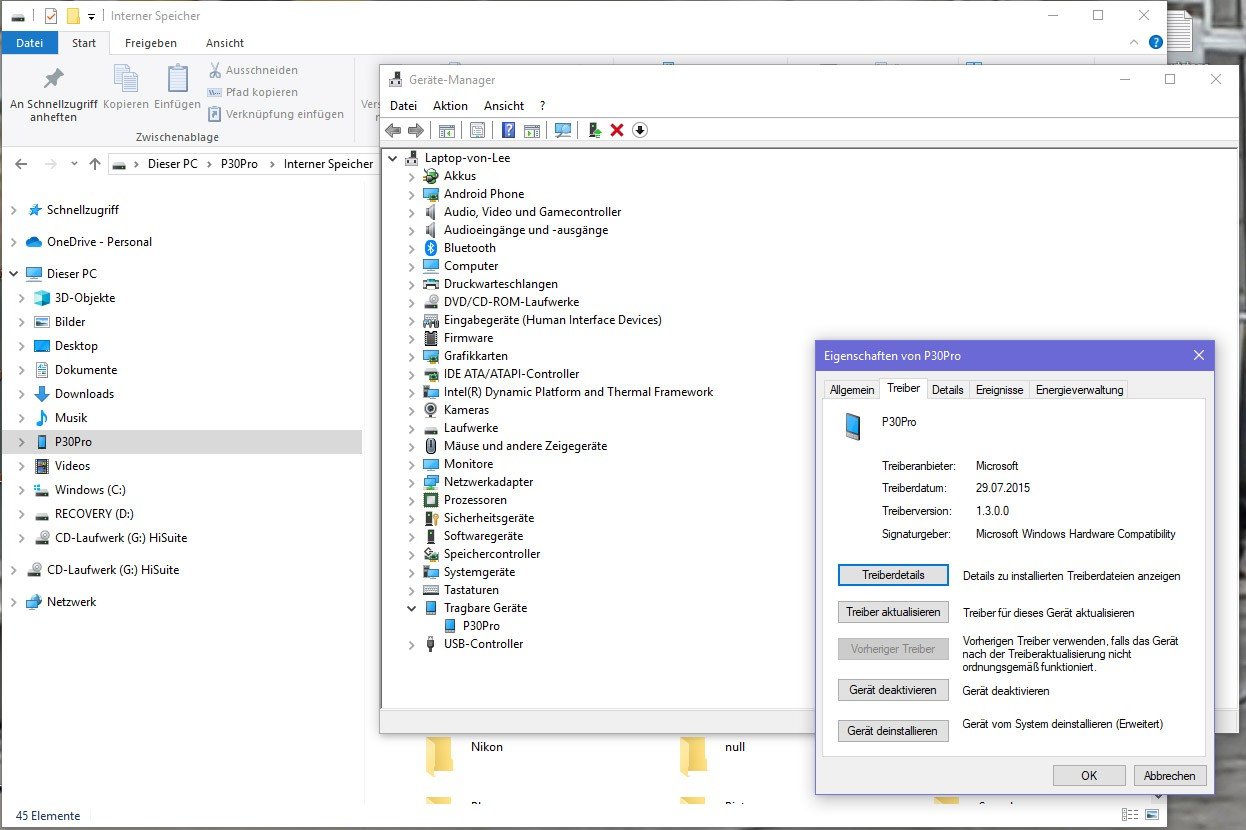This screenshot has height=830, width=1246.
Task: Expand the Netzwerkadapter category
Action: point(411,482)
